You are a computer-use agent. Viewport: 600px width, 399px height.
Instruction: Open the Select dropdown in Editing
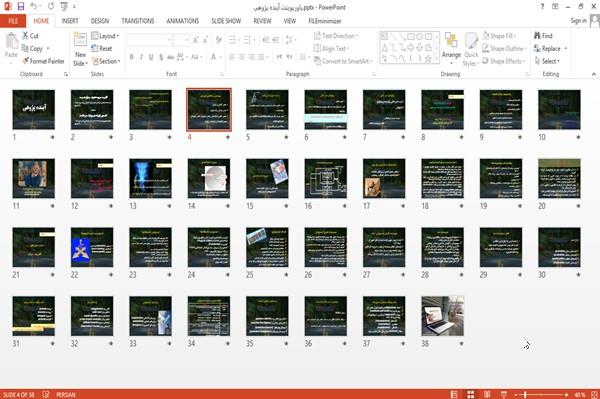pos(548,61)
